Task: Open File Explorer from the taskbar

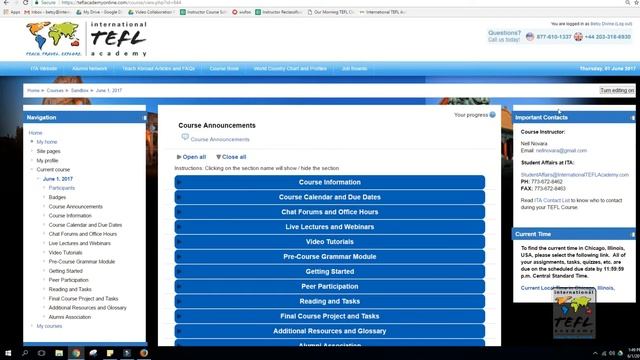Action: pos(59,353)
